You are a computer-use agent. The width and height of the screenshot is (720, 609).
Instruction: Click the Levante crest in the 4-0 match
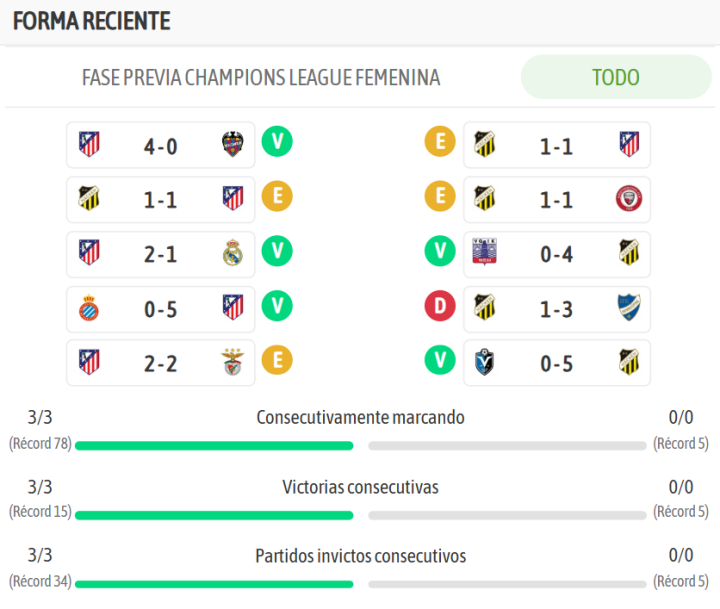(x=233, y=146)
